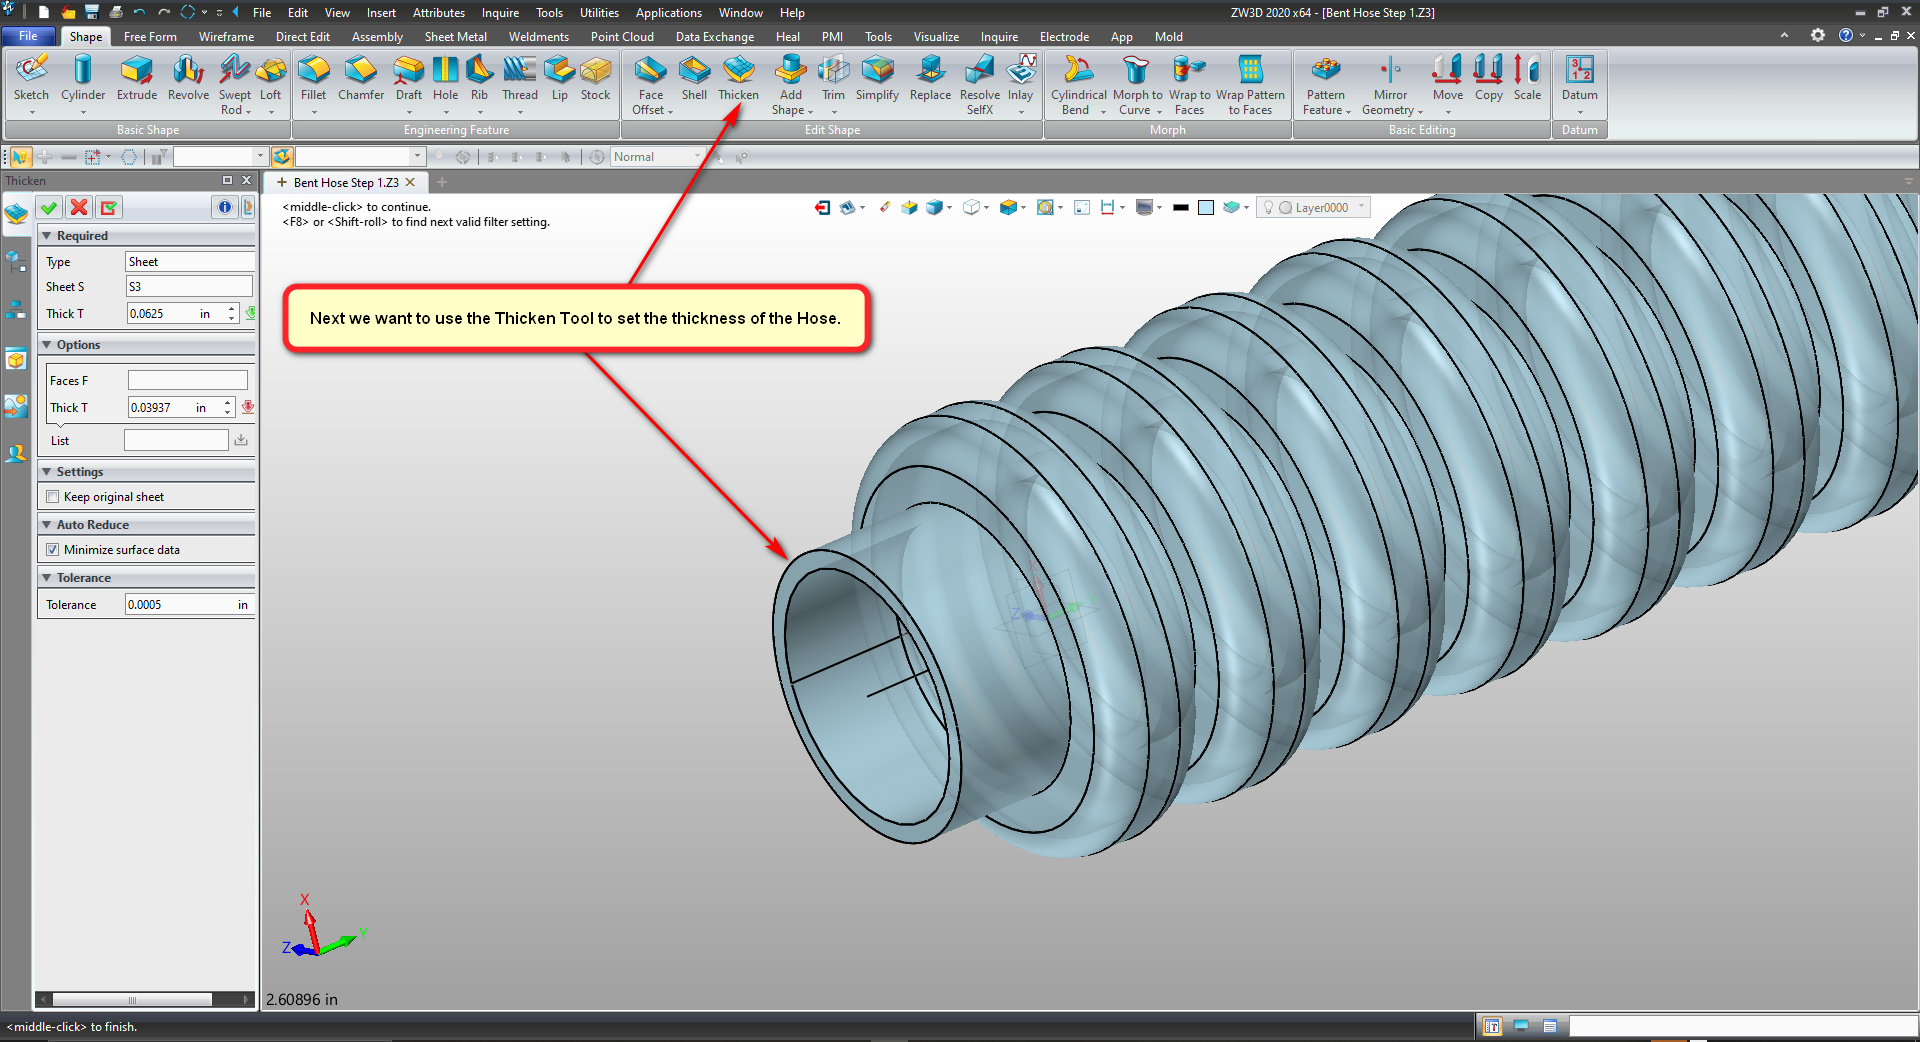Increase Thick T value with stepper arrow
The image size is (1920, 1042).
pyautogui.click(x=231, y=309)
